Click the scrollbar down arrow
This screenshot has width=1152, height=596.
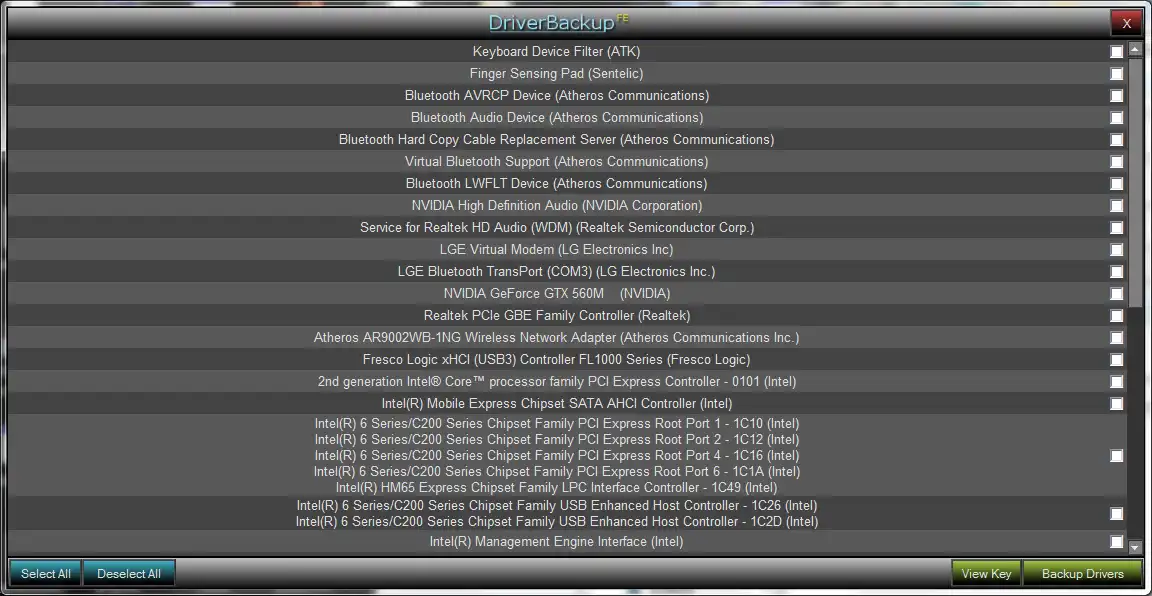click(1134, 547)
